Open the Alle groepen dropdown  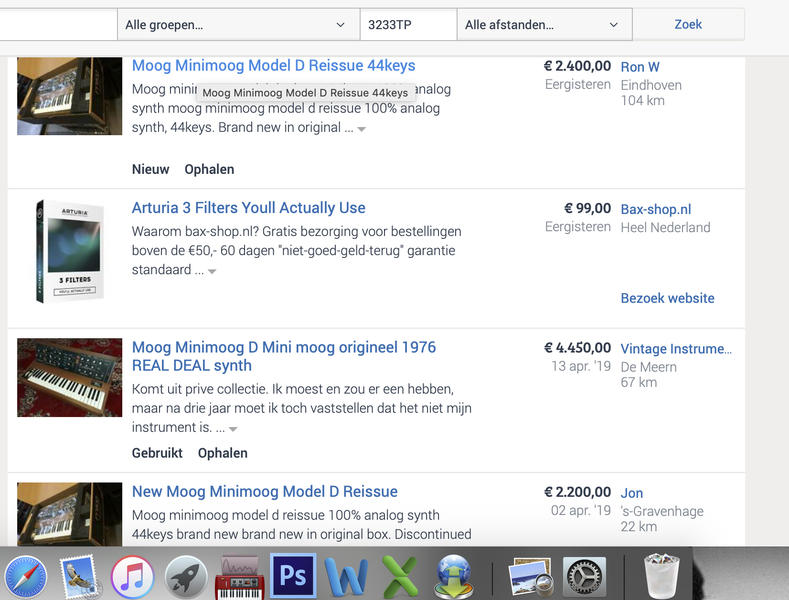(x=239, y=24)
